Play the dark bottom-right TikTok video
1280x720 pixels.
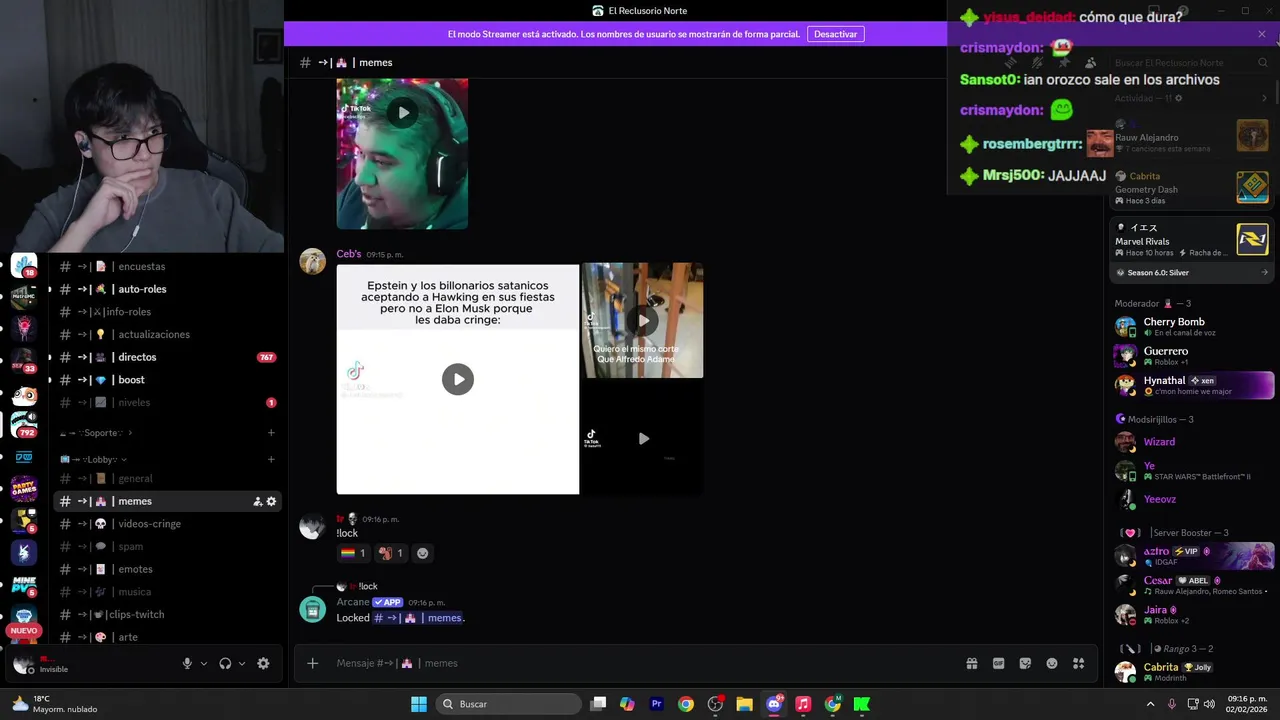[643, 438]
